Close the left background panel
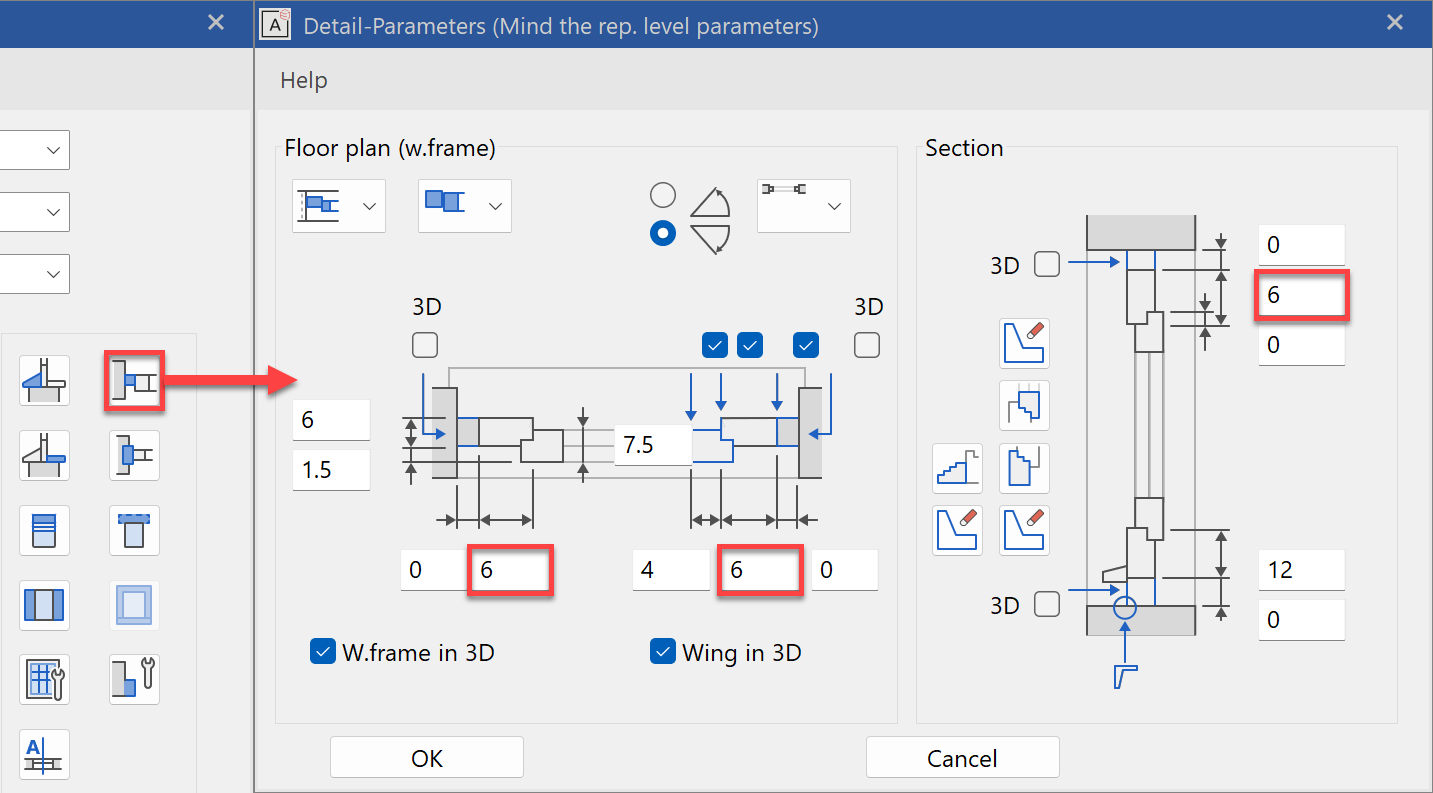This screenshot has width=1433, height=793. point(216,22)
